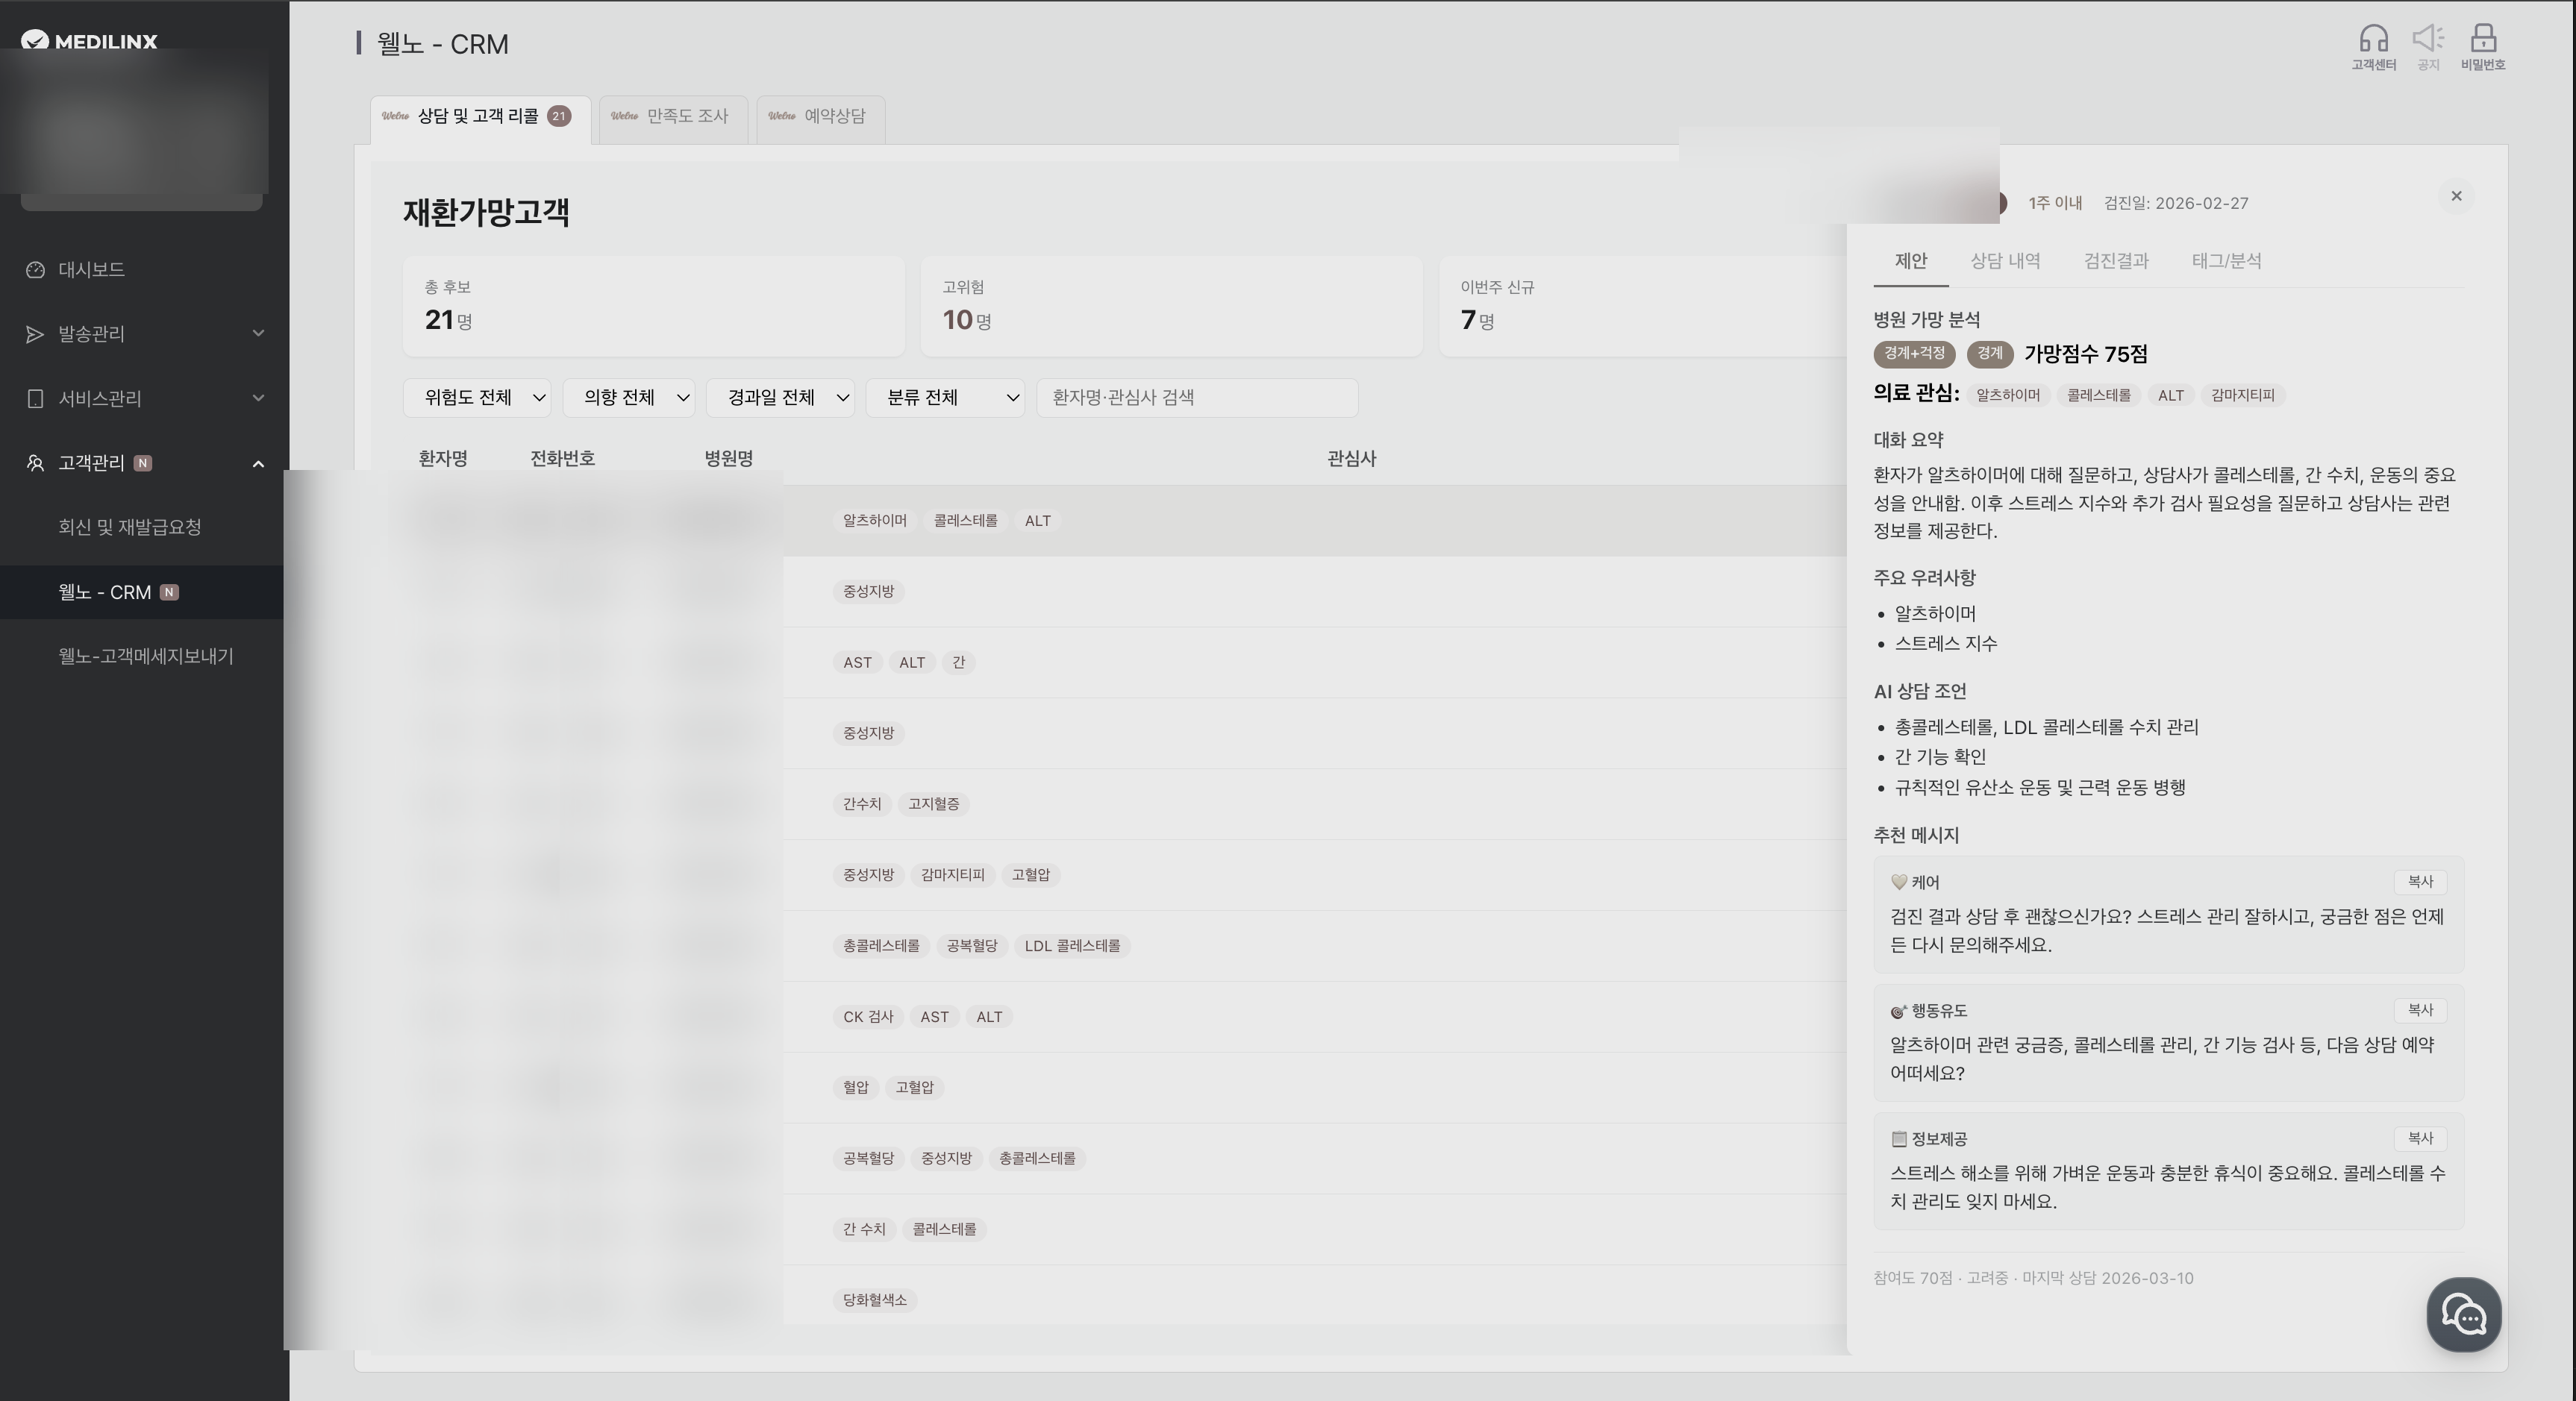Copy the 정보제공 recommended message
This screenshot has width=2576, height=1401.
2419,1139
